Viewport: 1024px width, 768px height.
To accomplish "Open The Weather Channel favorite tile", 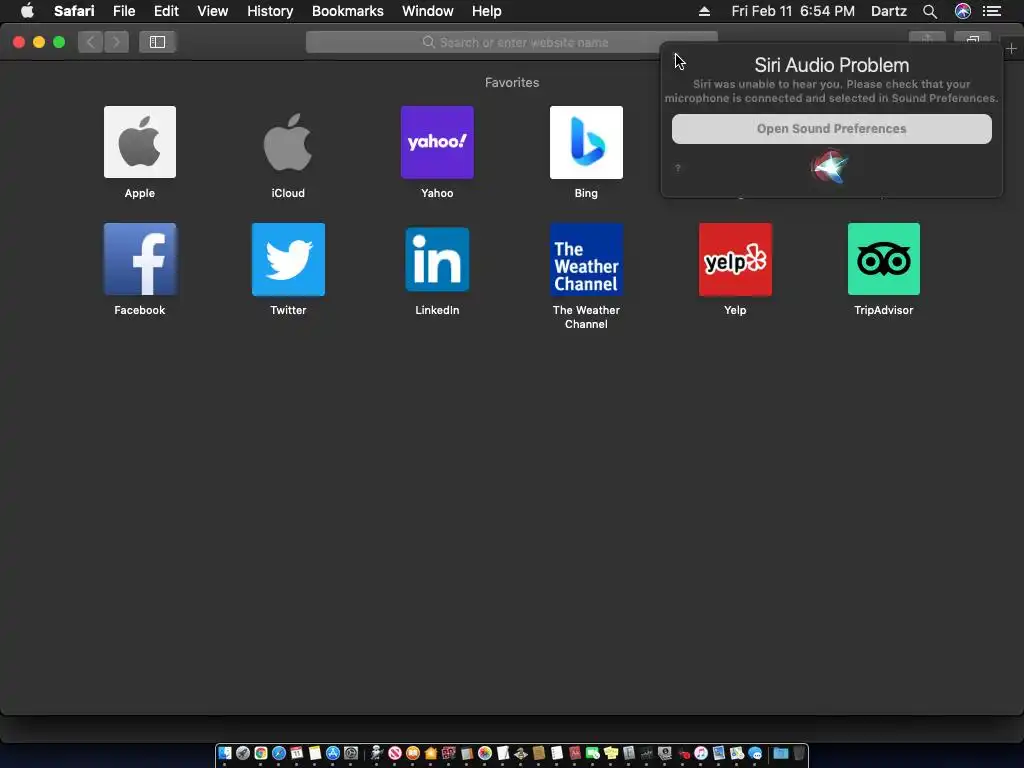I will click(586, 259).
